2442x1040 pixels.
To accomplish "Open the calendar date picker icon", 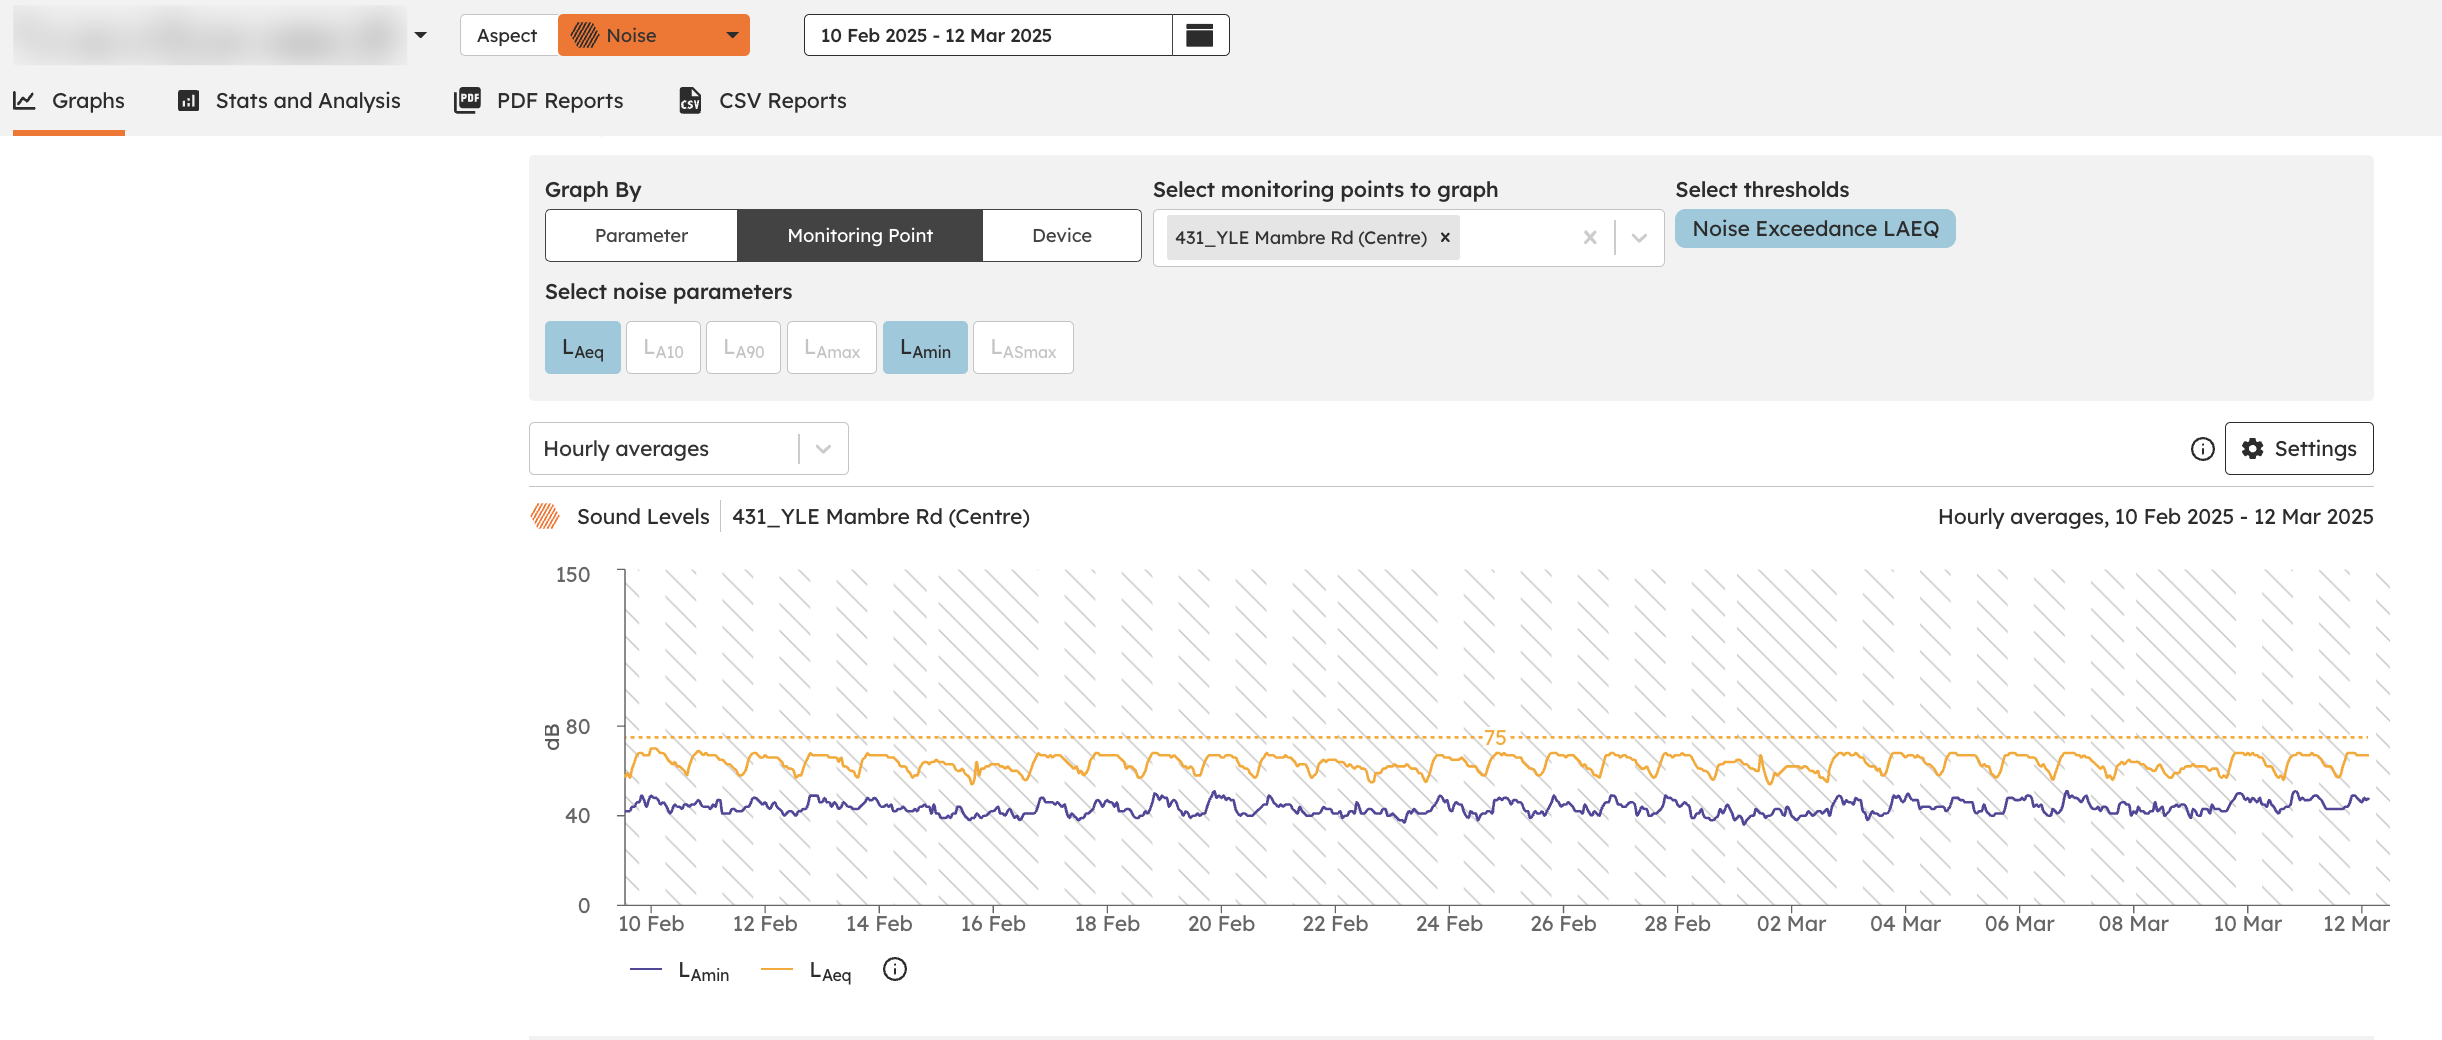I will (1199, 36).
